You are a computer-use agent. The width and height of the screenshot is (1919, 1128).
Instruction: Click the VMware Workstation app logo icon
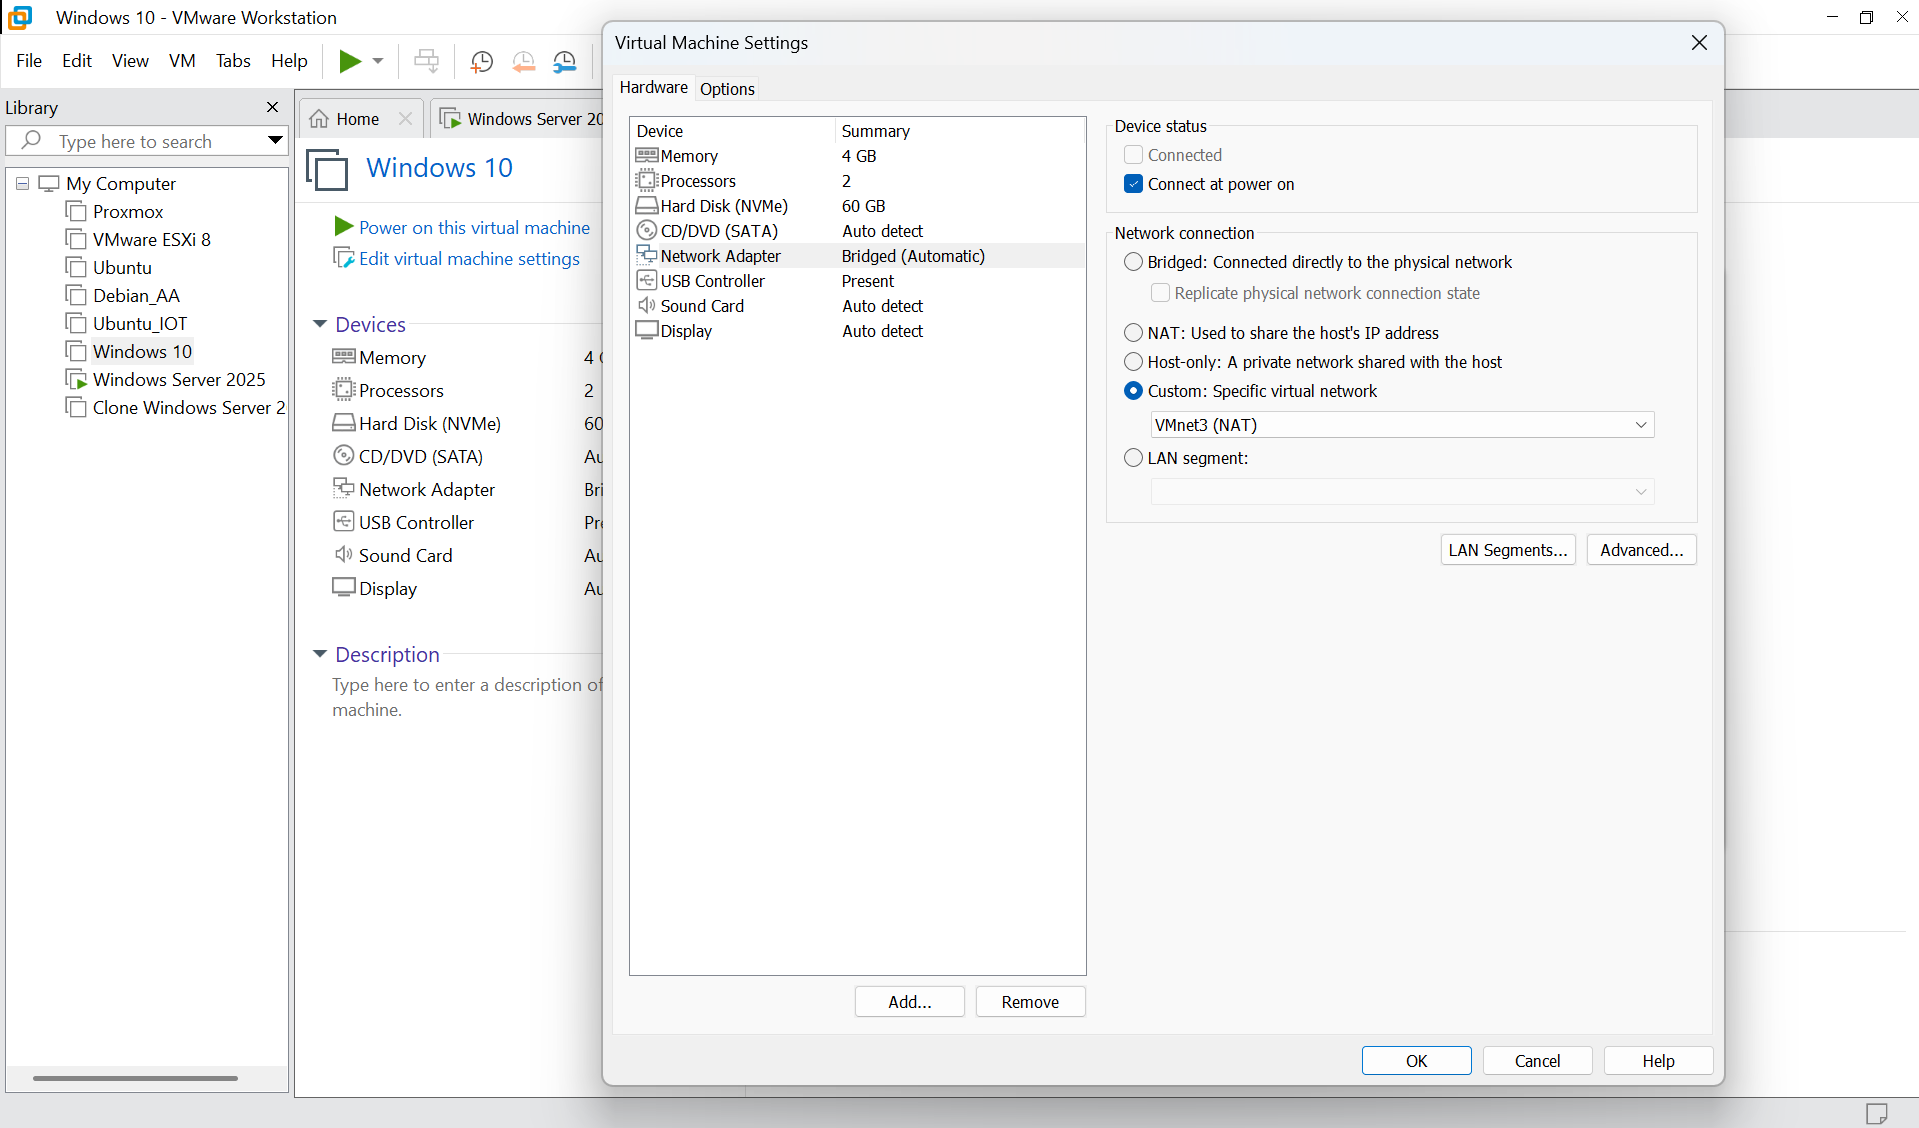pos(20,17)
